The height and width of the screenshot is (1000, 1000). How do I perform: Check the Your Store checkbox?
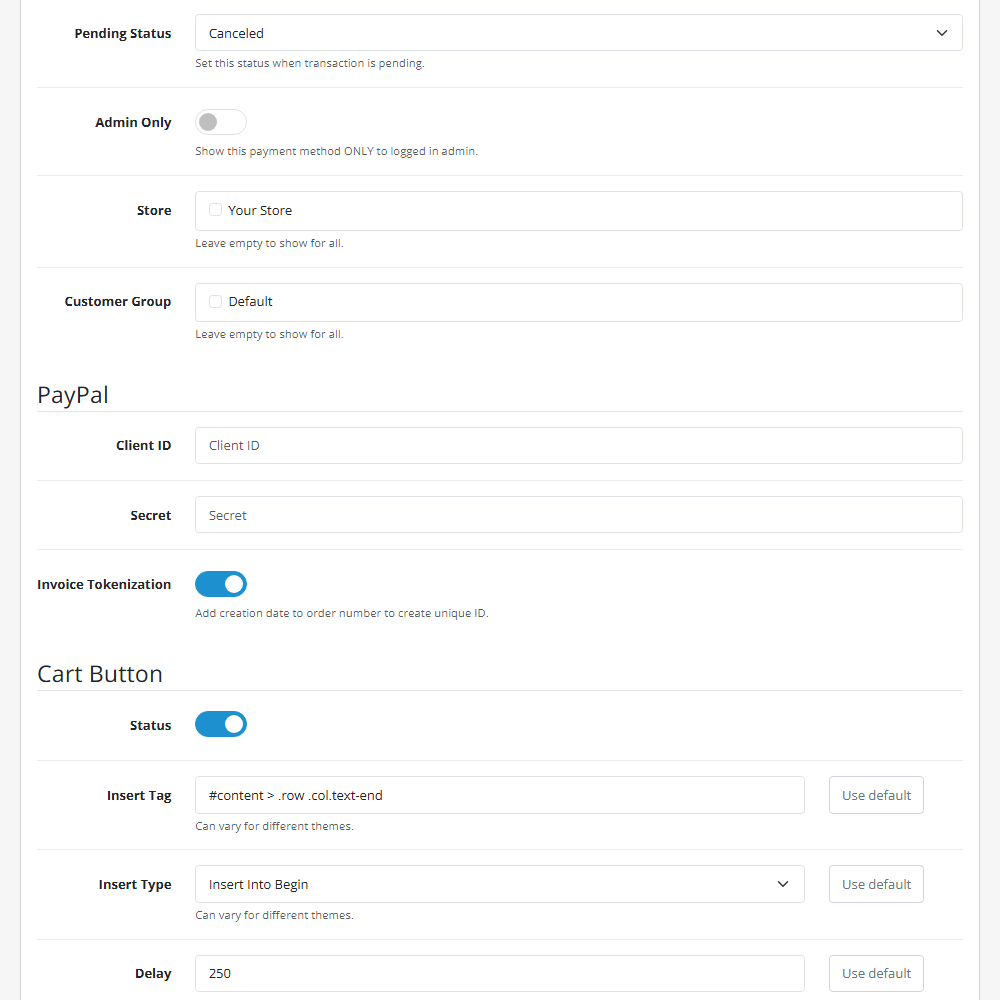coord(215,210)
